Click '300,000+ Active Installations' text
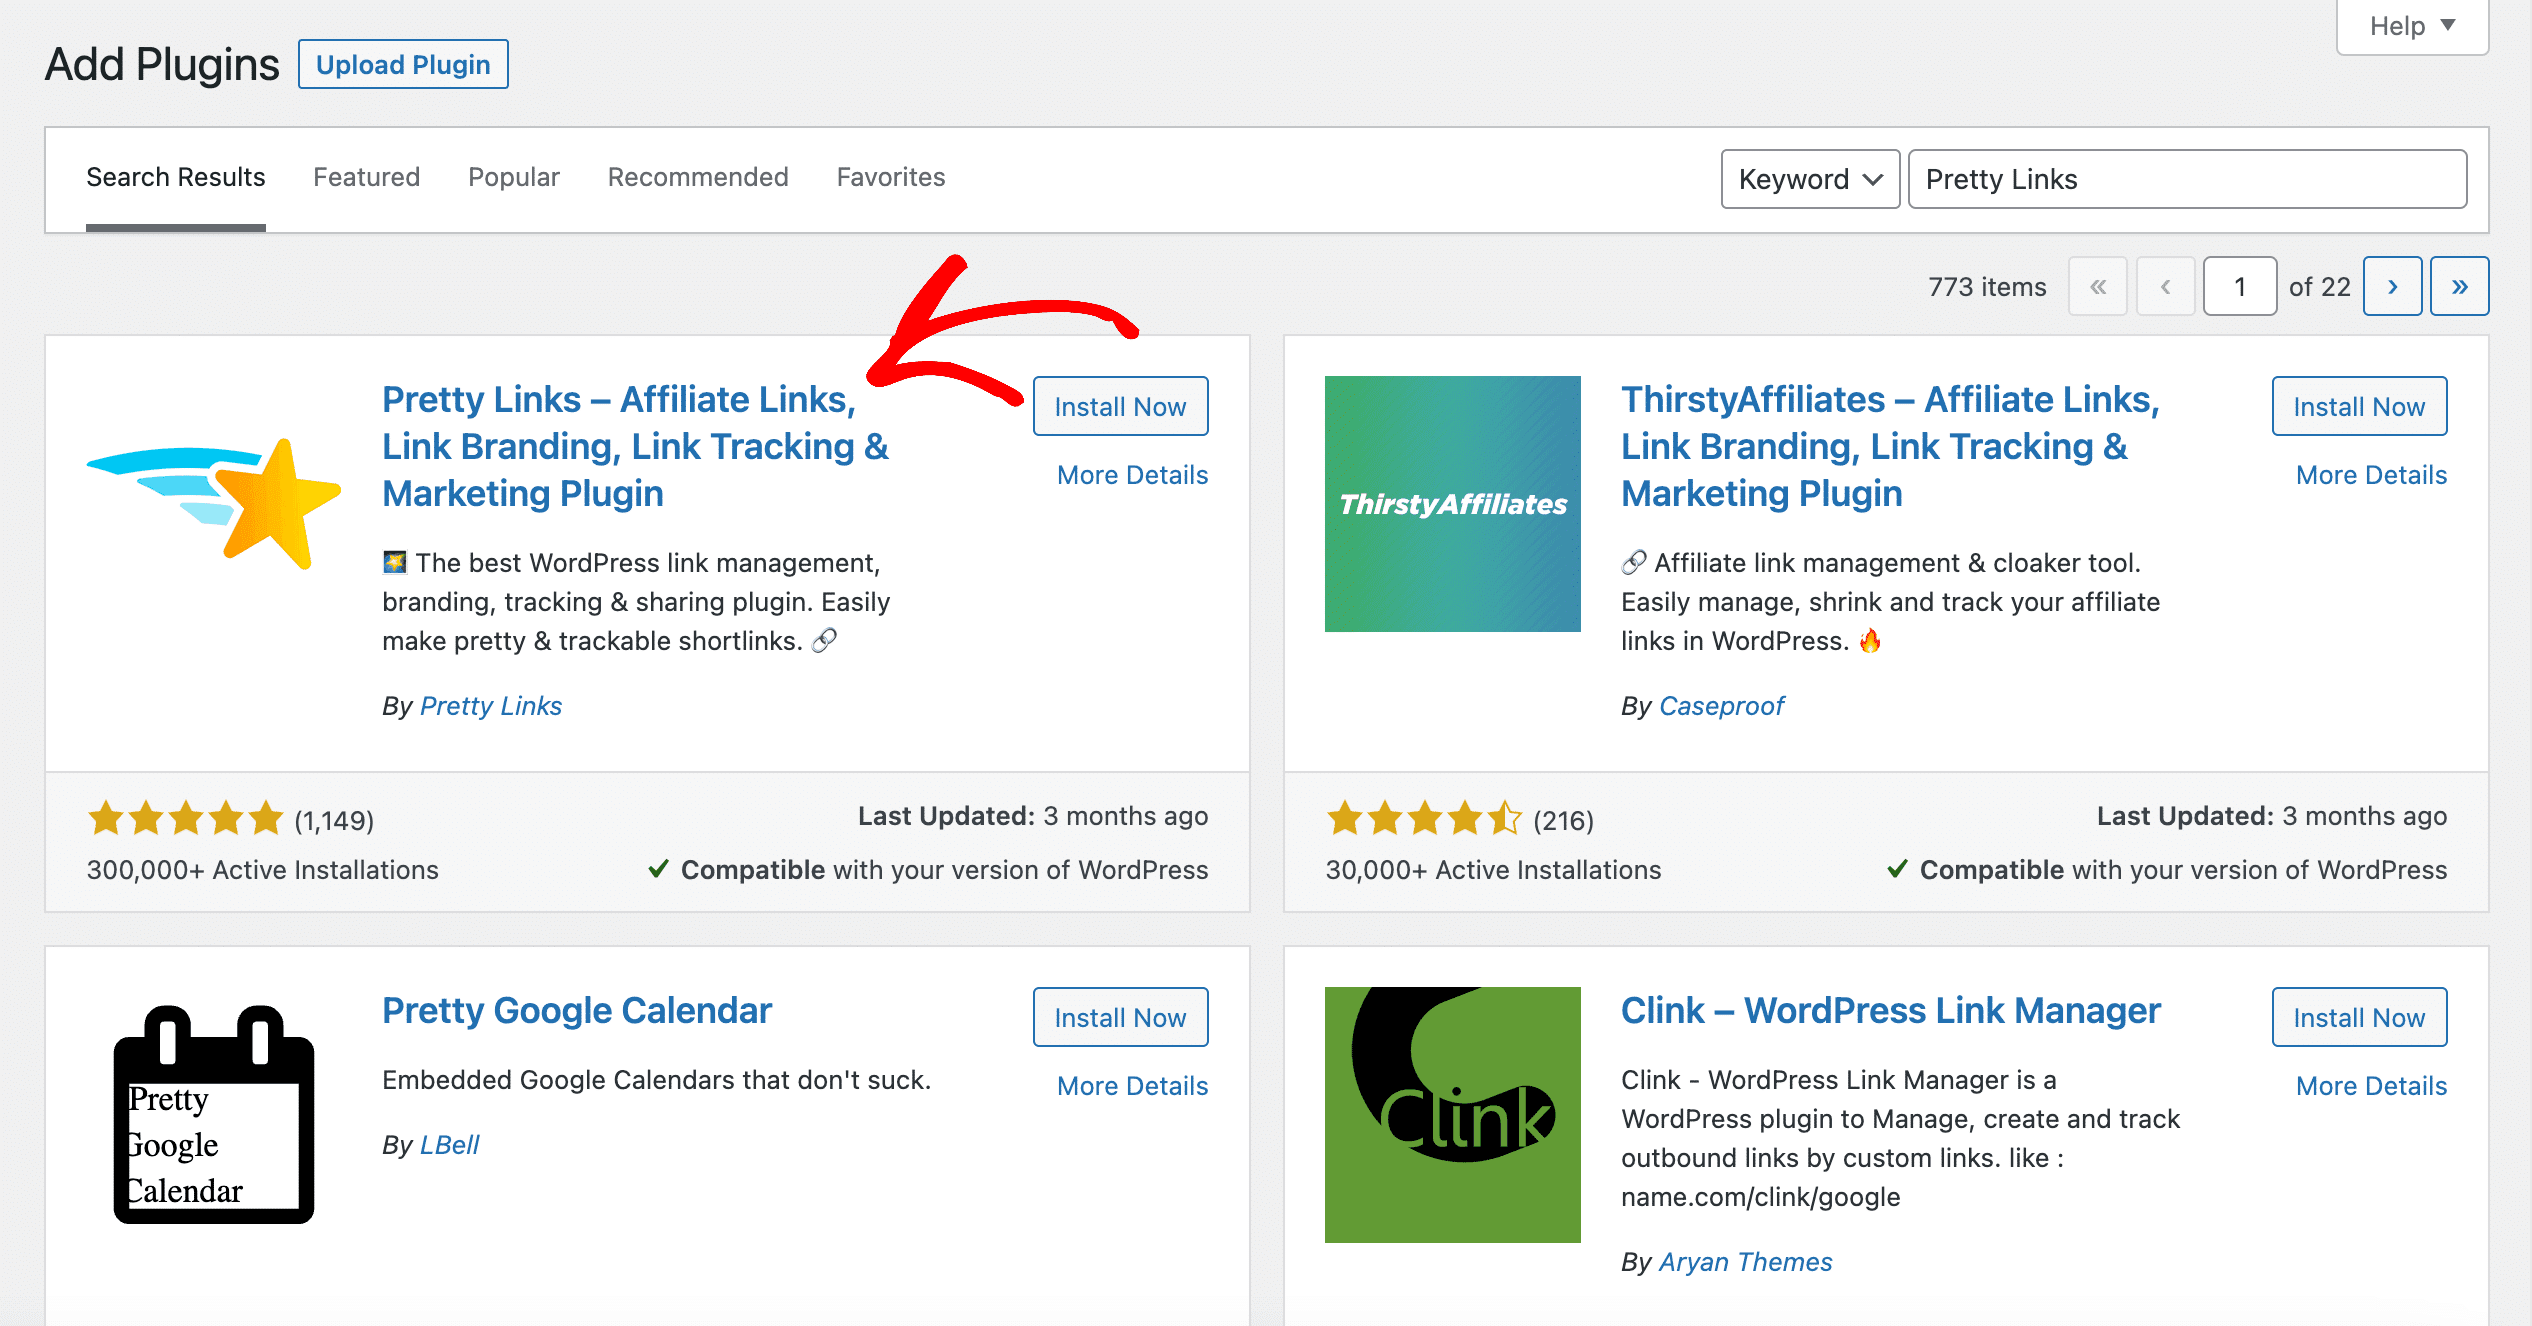The height and width of the screenshot is (1326, 2532). click(x=263, y=870)
